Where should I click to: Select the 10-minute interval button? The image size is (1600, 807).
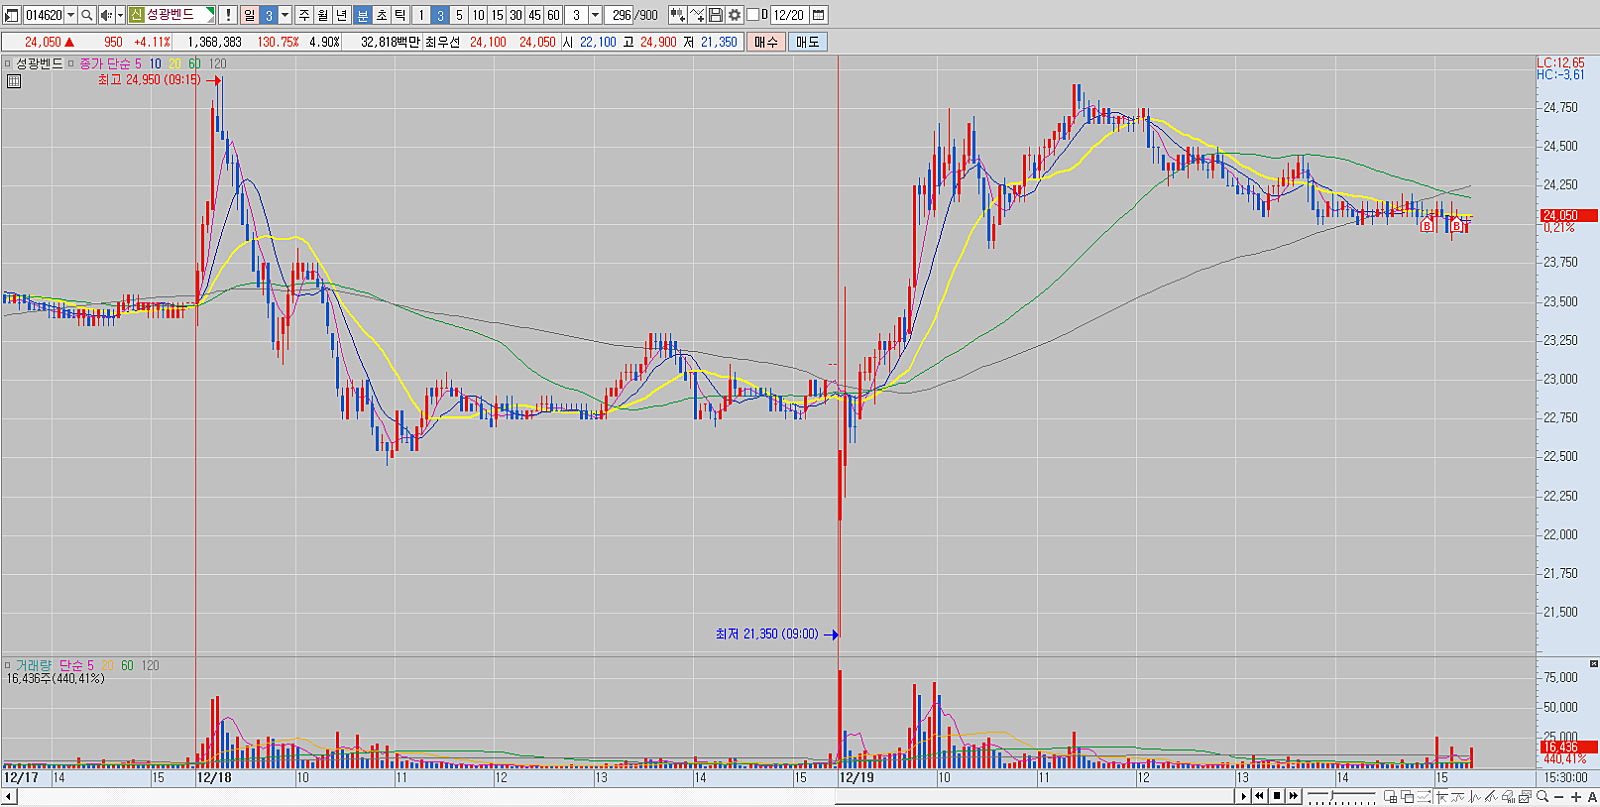pyautogui.click(x=478, y=15)
